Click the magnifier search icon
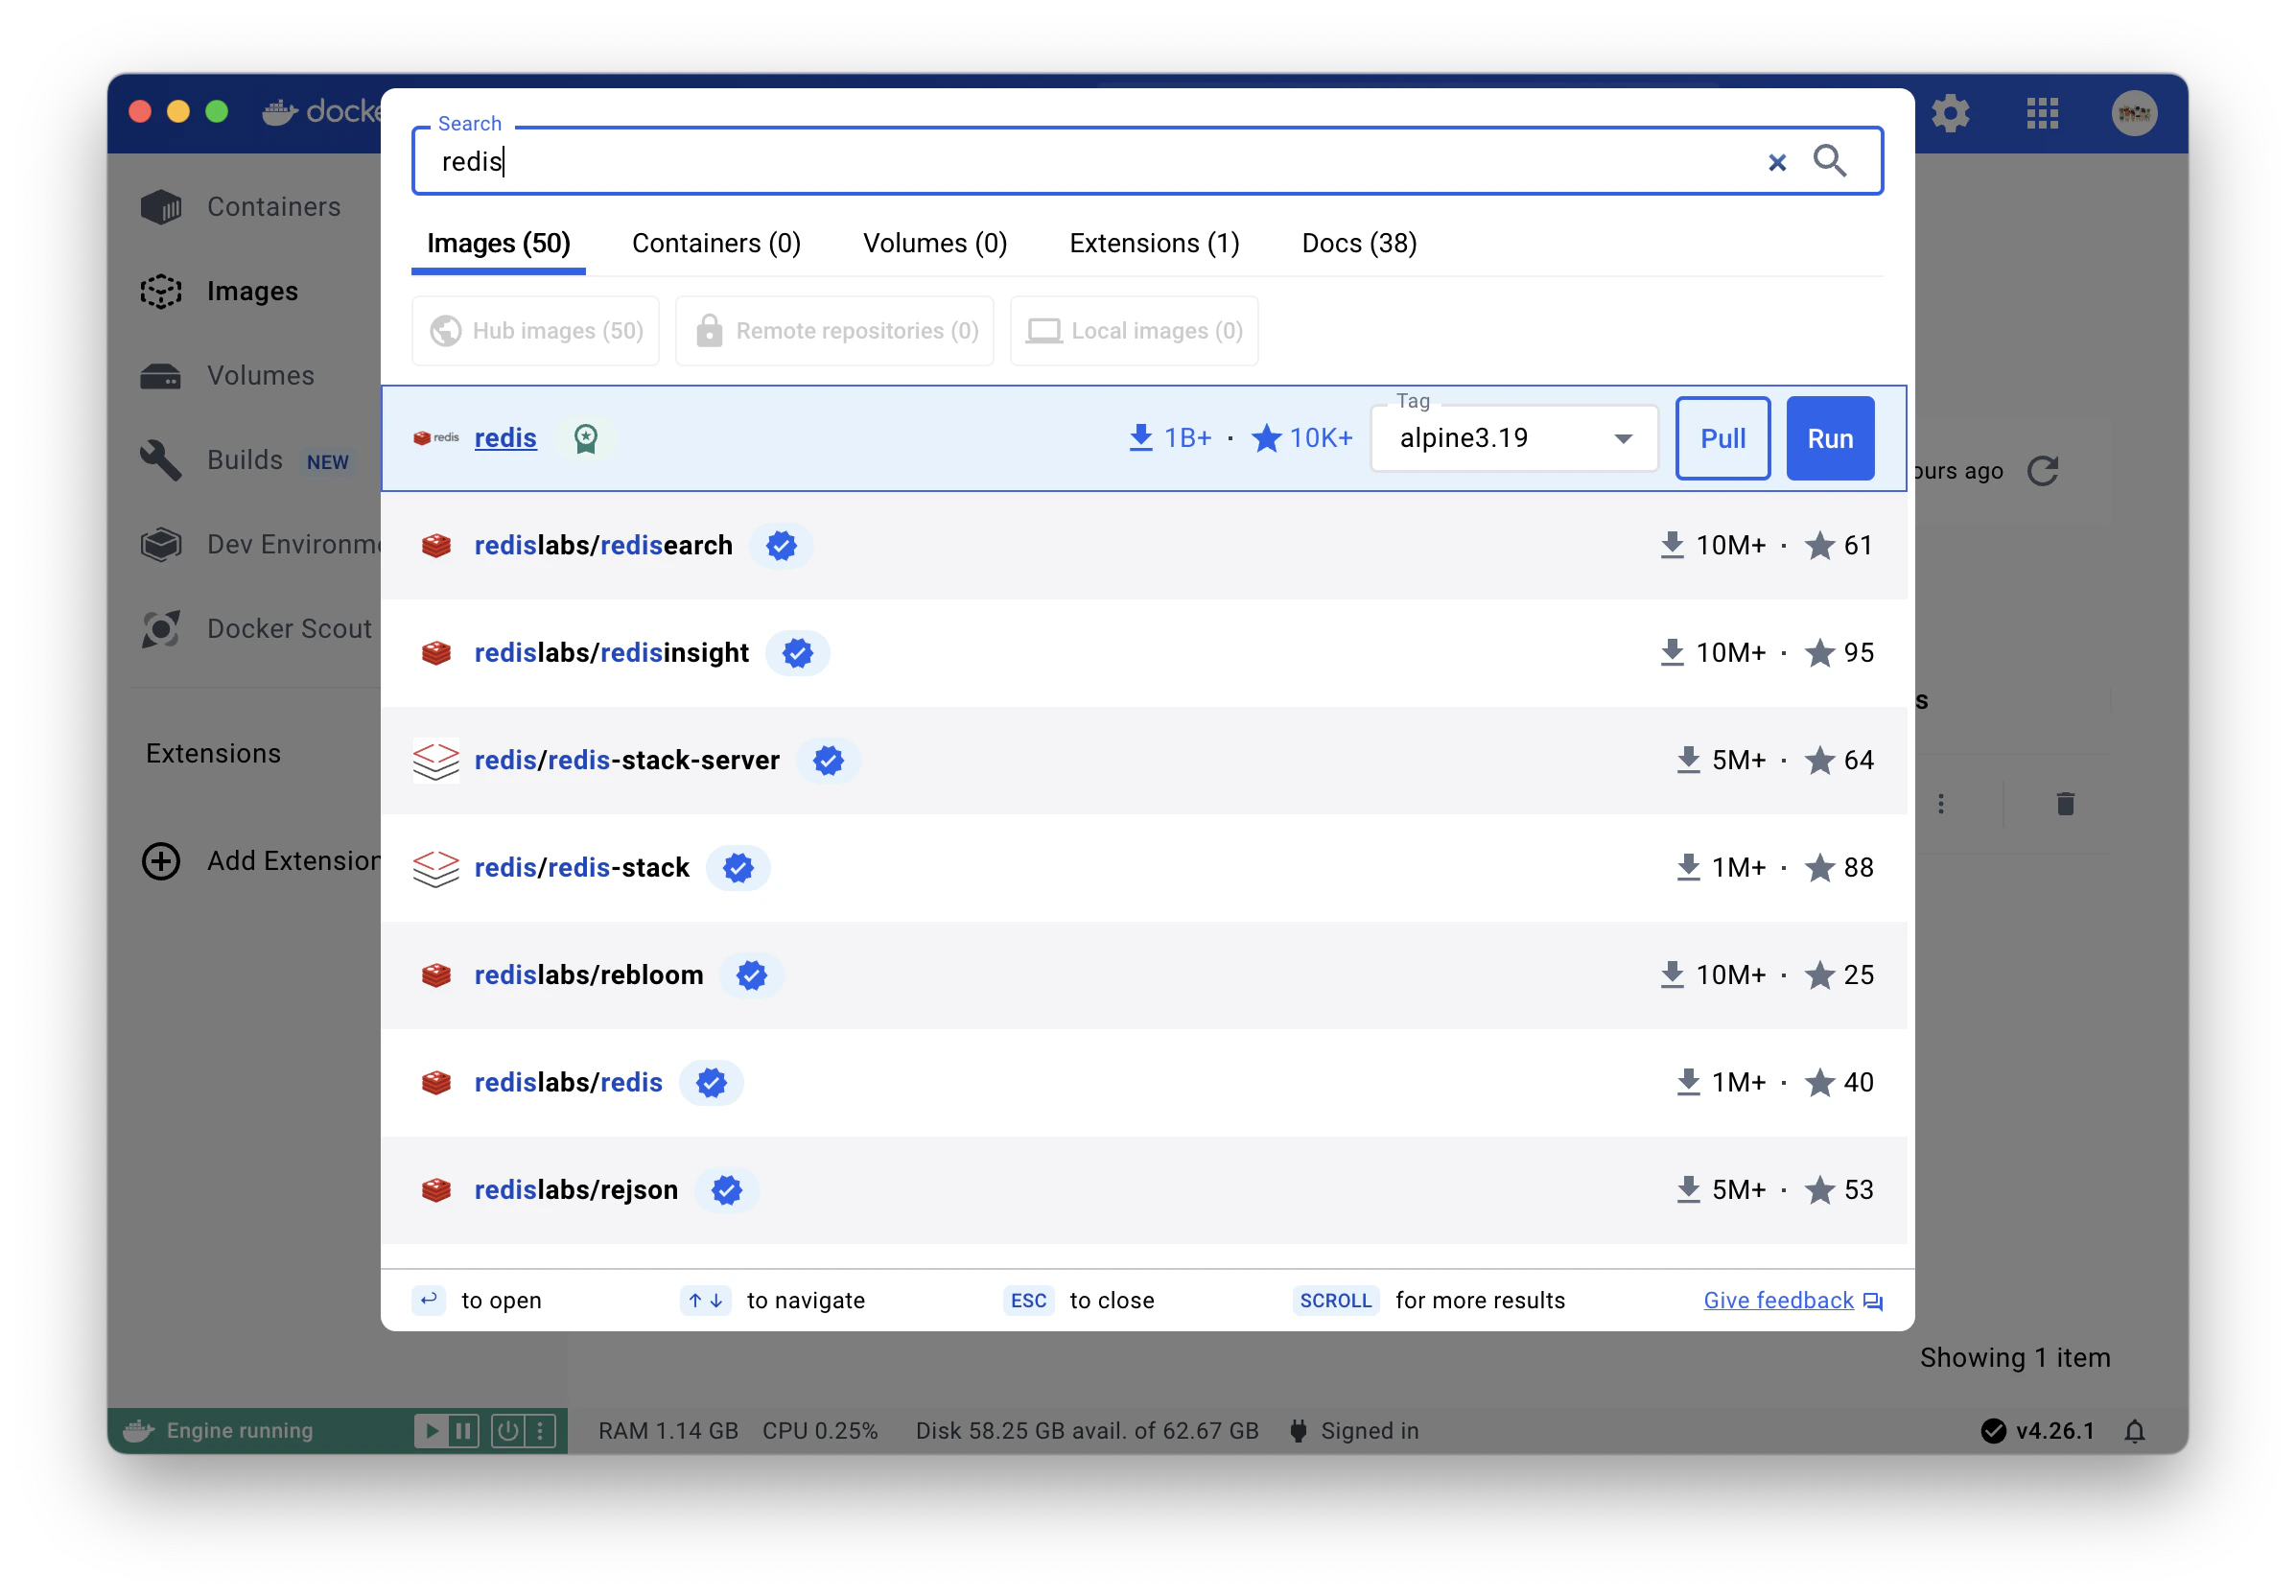This screenshot has width=2296, height=1596. click(x=1829, y=161)
